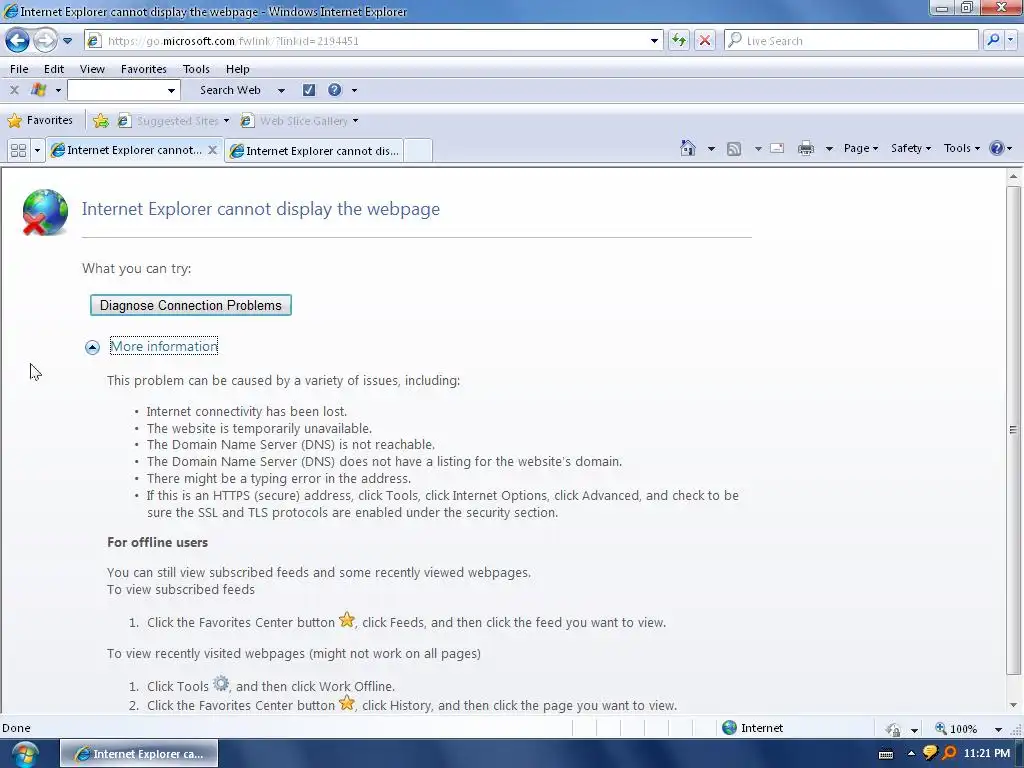Image resolution: width=1024 pixels, height=768 pixels.
Task: Click the scrollbar down arrow
Action: pos(1013,705)
